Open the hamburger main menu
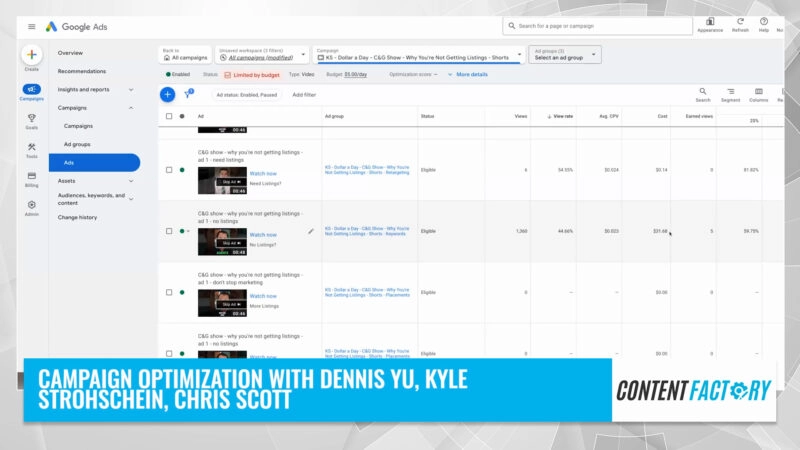This screenshot has height=450, width=800. (32, 27)
